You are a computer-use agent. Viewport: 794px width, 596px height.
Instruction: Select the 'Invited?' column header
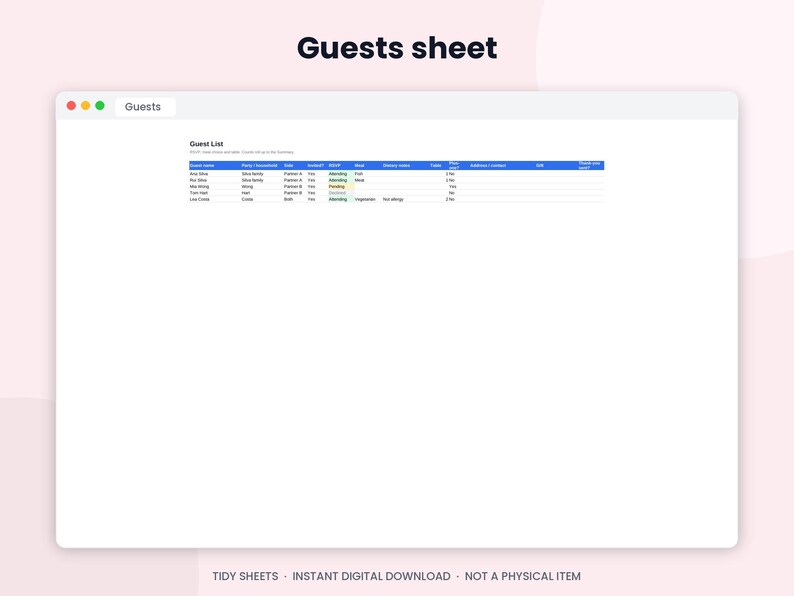[x=315, y=166]
